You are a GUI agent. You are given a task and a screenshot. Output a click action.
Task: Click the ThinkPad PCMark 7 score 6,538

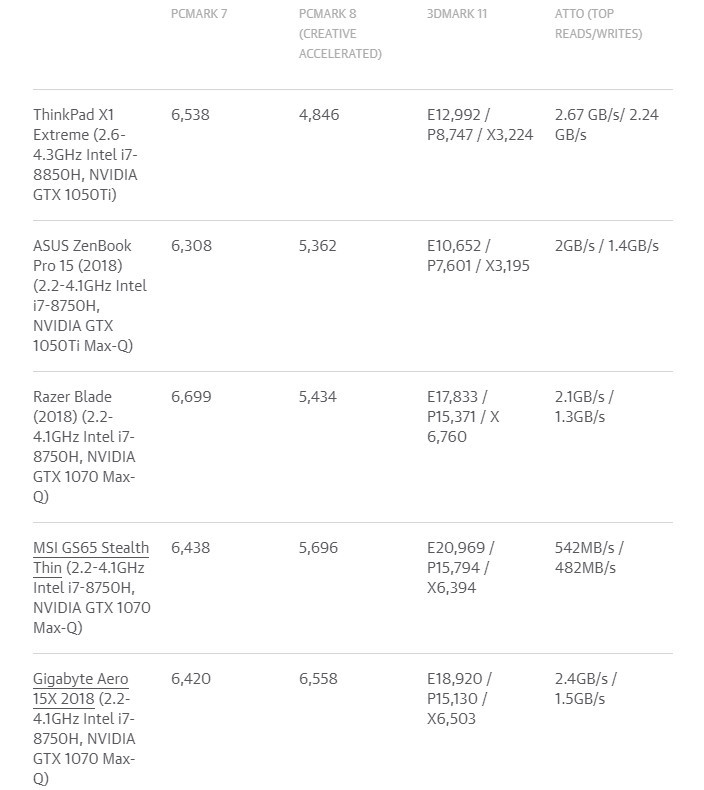(x=191, y=115)
